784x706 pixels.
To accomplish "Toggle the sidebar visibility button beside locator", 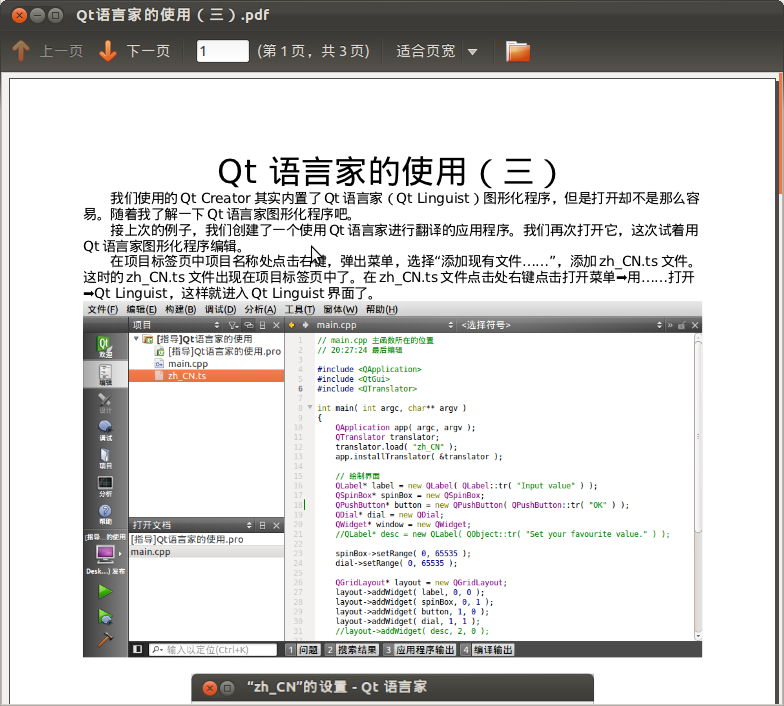I will pos(138,649).
